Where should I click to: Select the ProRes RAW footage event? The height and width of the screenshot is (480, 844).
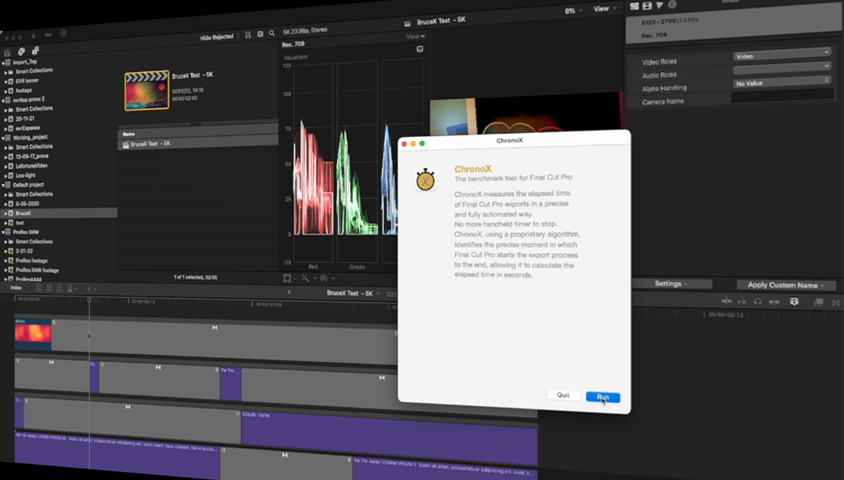click(37, 270)
